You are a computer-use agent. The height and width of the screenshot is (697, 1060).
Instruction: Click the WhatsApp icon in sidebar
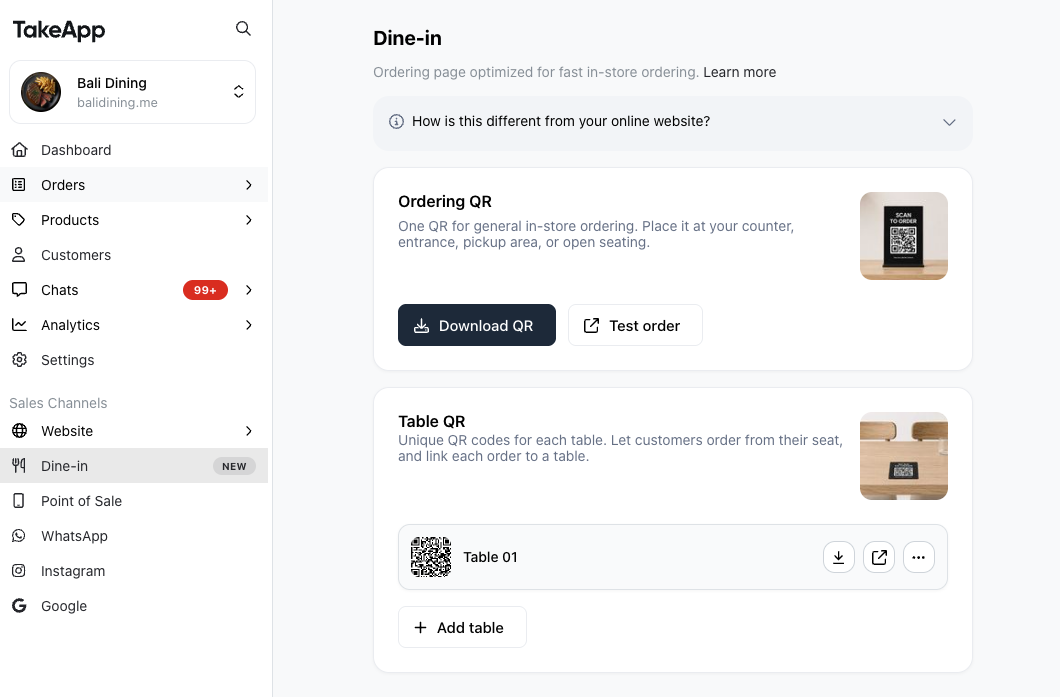coord(19,536)
